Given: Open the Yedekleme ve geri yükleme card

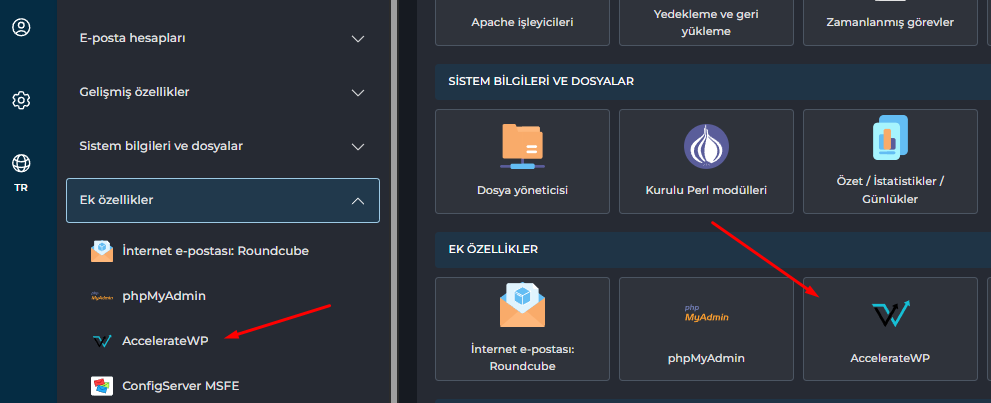Looking at the screenshot, I should (706, 23).
